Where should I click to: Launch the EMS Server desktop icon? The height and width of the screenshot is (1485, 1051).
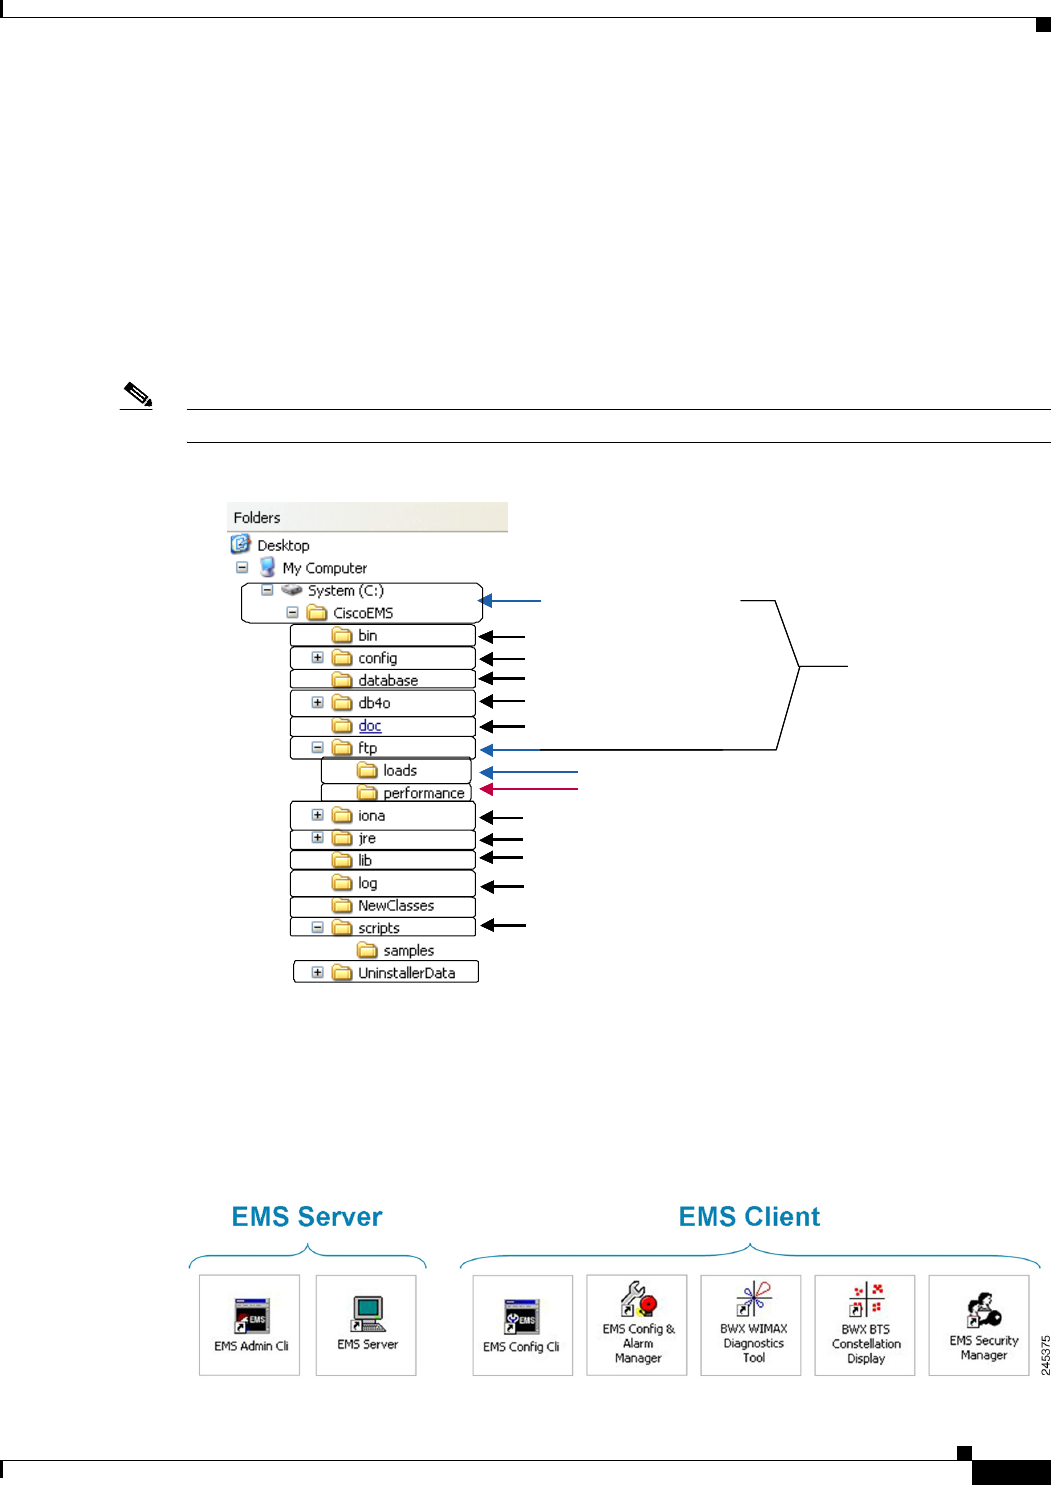[367, 1314]
